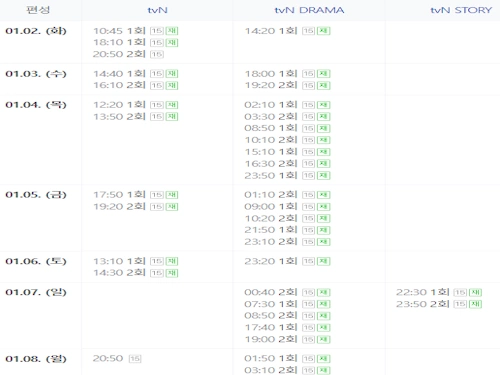This screenshot has width=500, height=375.
Task: Click tvN DRAMA 10:10 2회 entry
Action: pyautogui.click(x=287, y=140)
